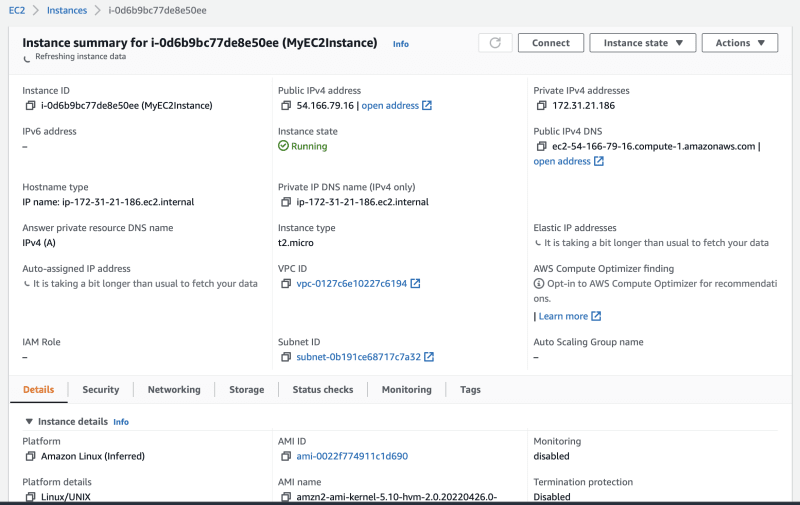Copy the Platform details Linux/UNIX

tap(30, 497)
